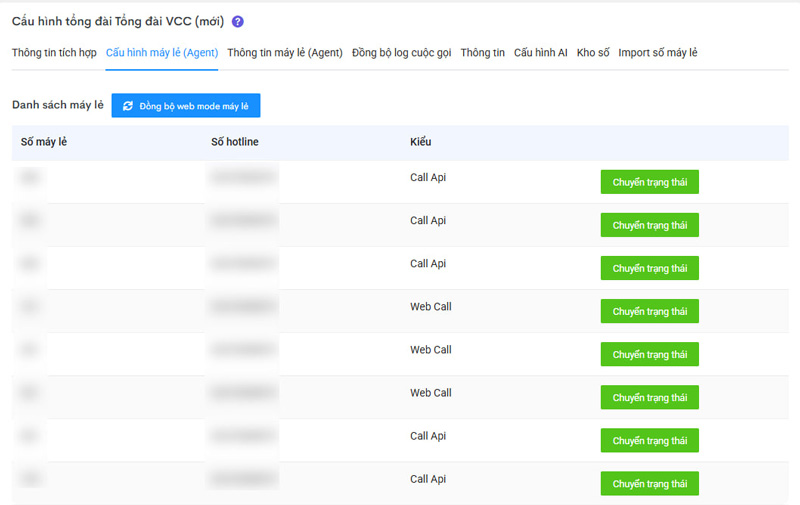The image size is (800, 505).
Task: Select the Cấu hình máy lẻ (Agent) tab
Action: click(x=162, y=53)
